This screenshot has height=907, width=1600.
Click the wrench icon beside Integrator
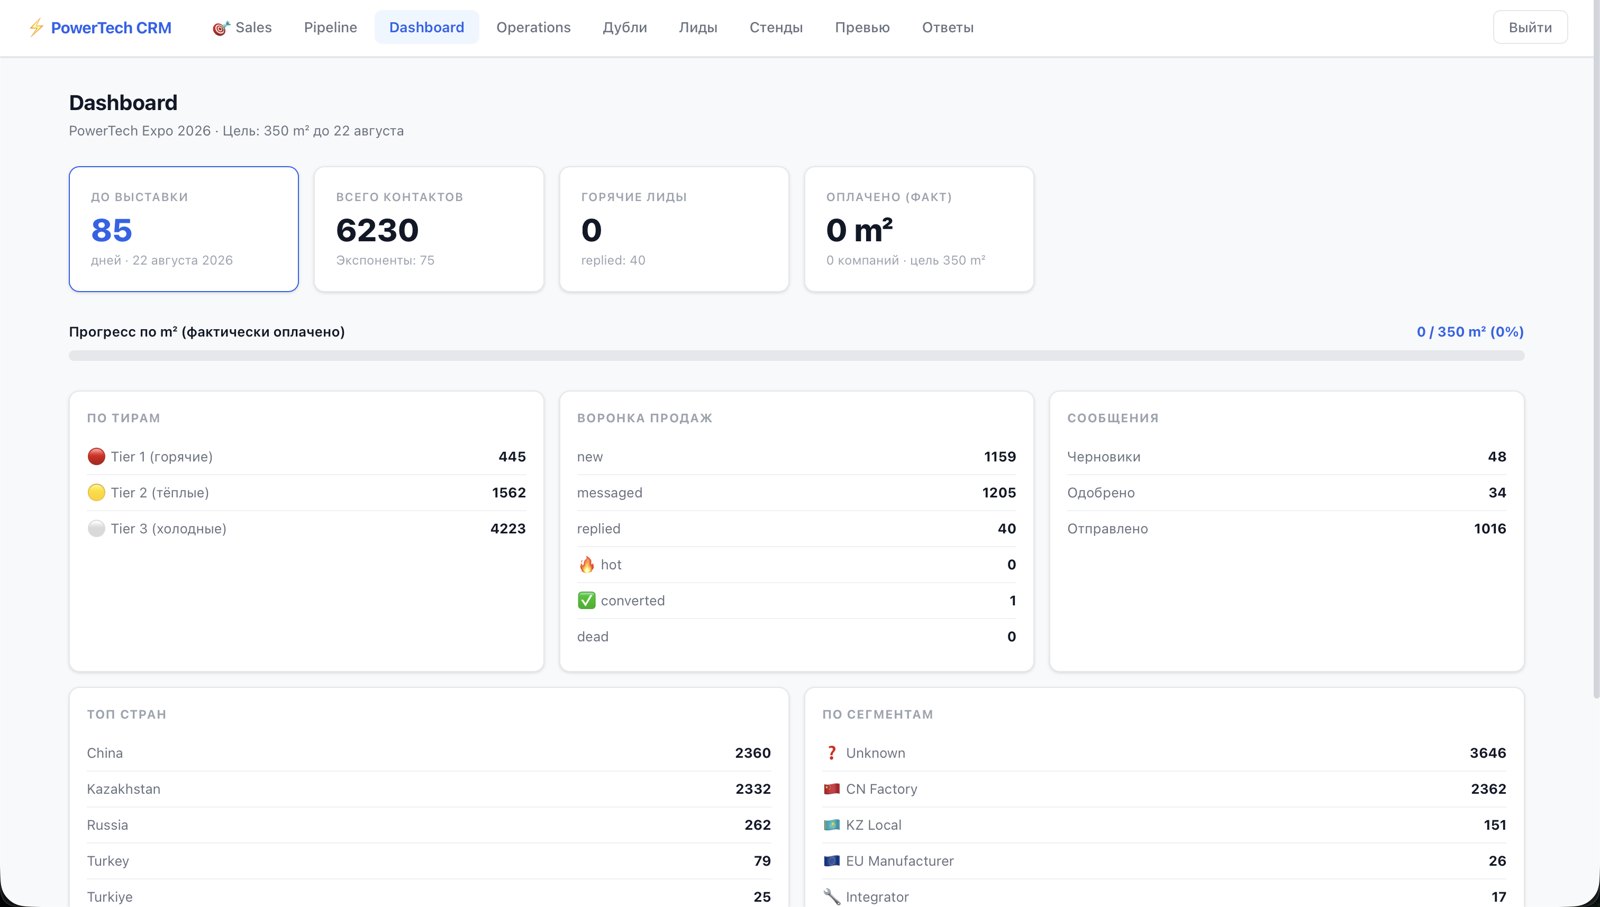(x=831, y=897)
